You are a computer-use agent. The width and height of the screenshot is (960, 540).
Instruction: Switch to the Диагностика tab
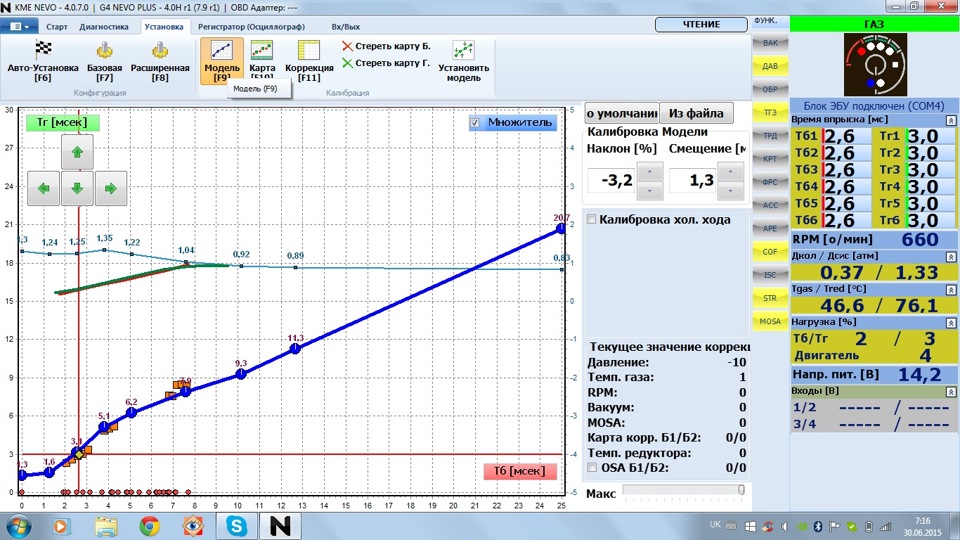click(103, 26)
